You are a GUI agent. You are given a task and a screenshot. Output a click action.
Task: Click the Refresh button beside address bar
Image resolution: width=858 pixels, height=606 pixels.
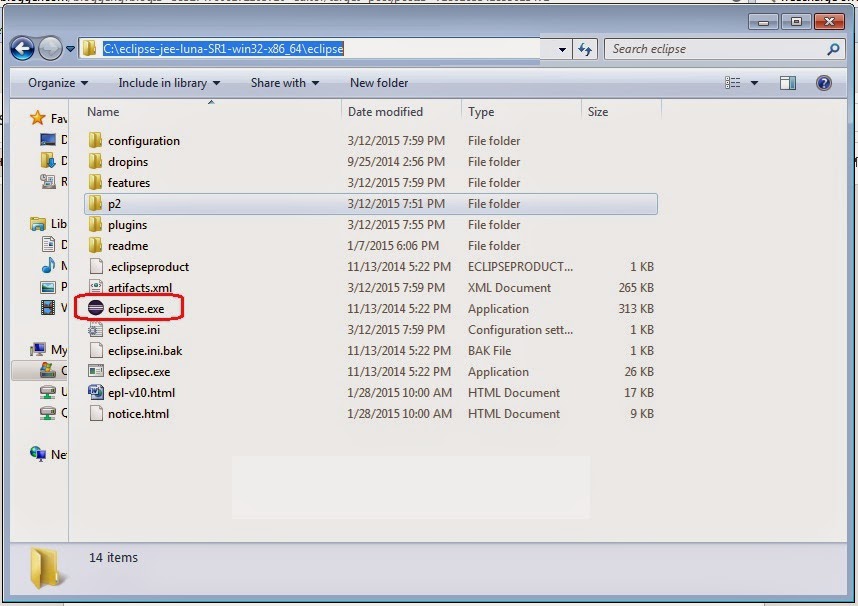[585, 49]
